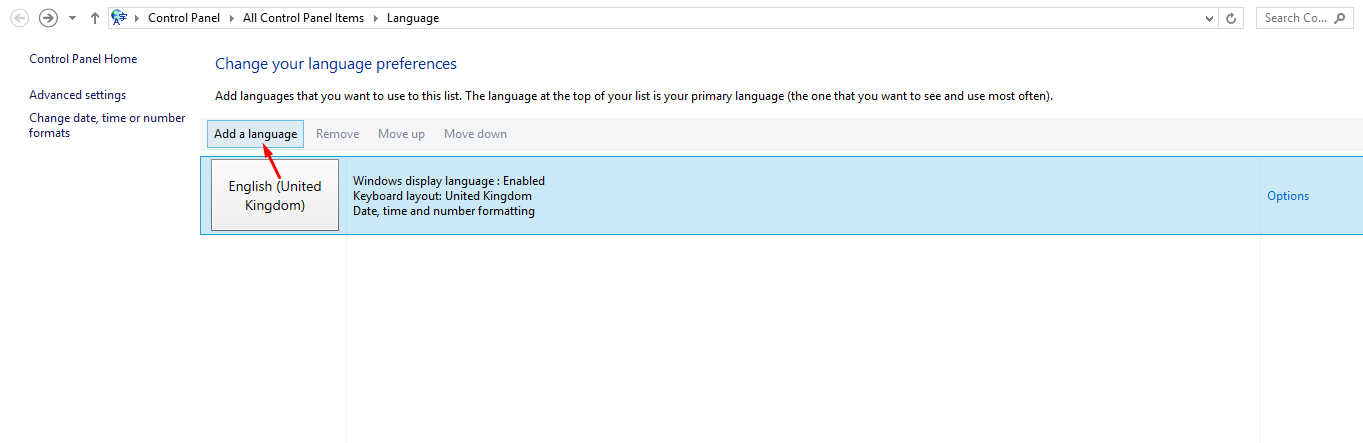Click the Add a language button

click(x=255, y=134)
